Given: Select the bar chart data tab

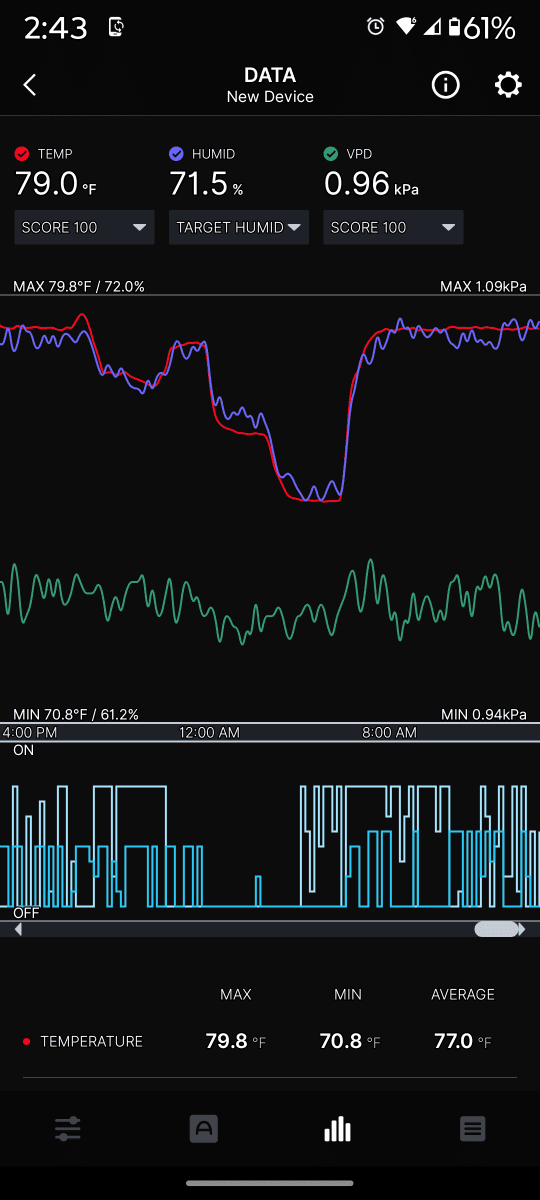Looking at the screenshot, I should pyautogui.click(x=338, y=1129).
